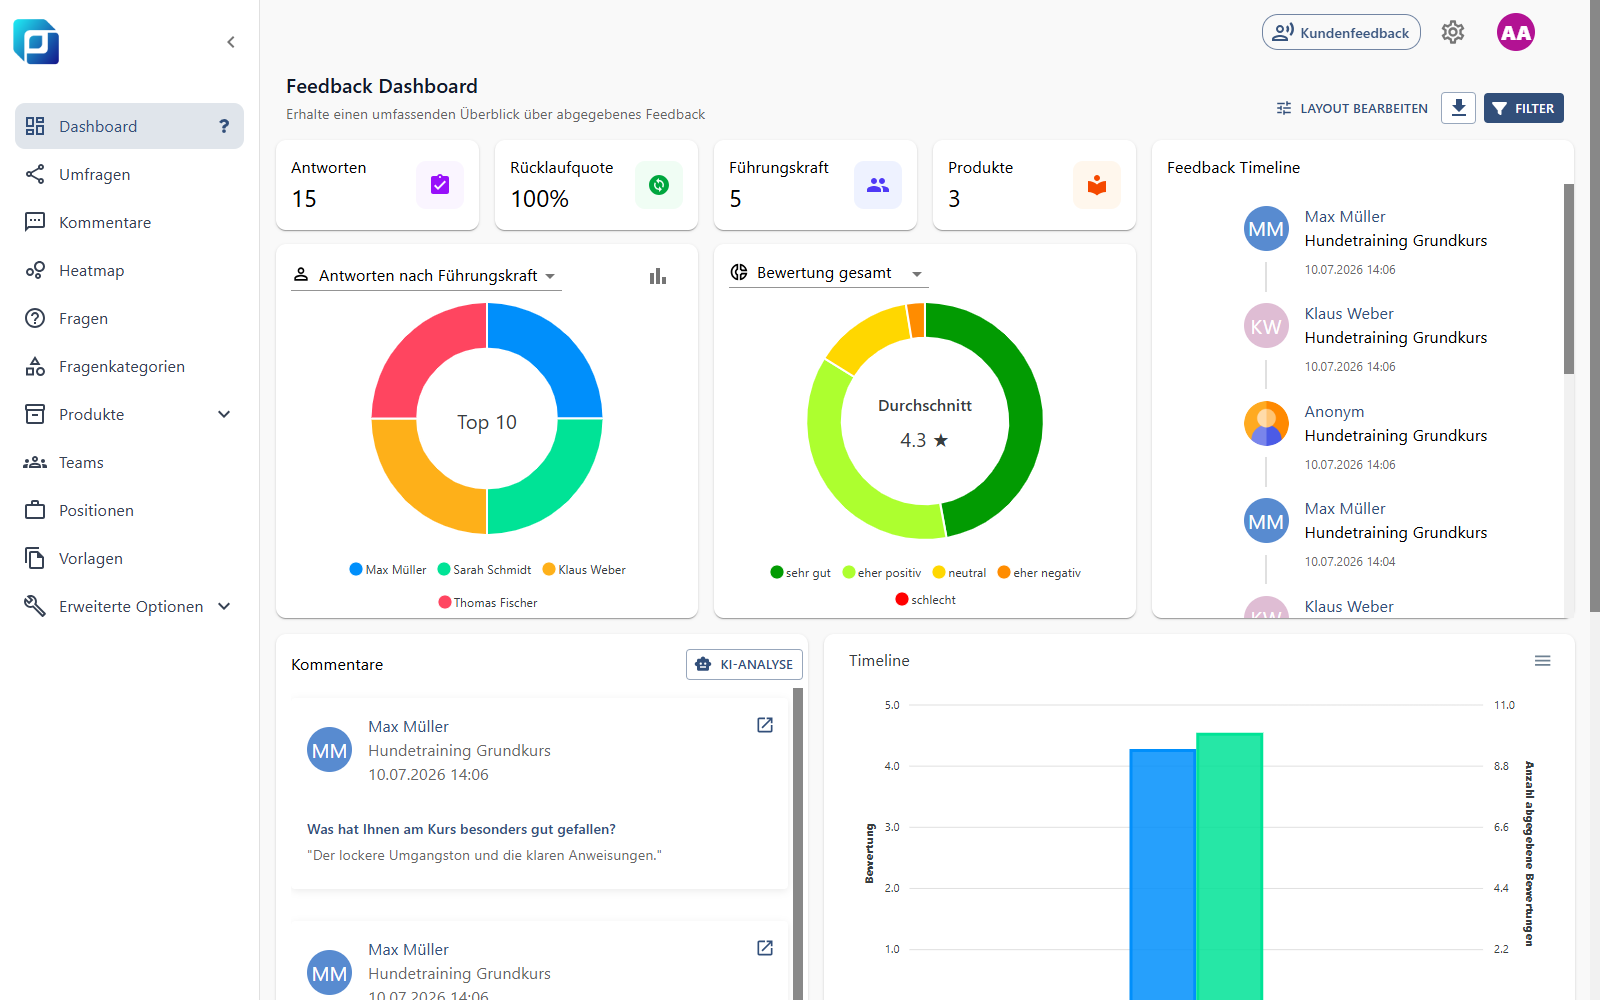Click the blue bar in Timeline chart
Viewport: 1600px width, 1000px height.
tap(1162, 874)
